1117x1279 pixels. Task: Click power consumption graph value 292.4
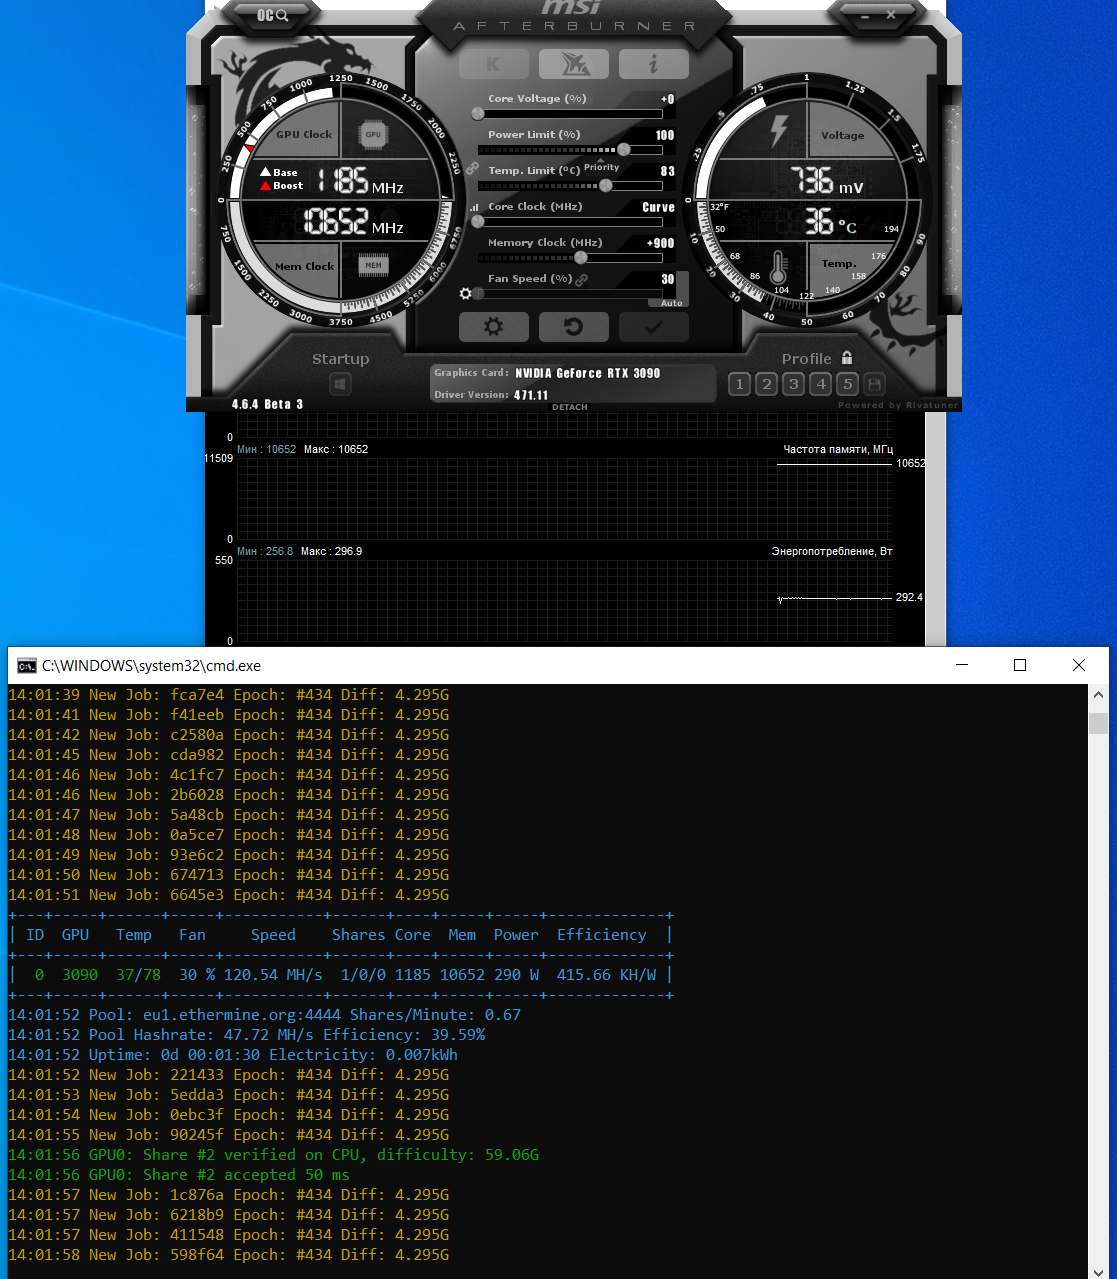[909, 597]
